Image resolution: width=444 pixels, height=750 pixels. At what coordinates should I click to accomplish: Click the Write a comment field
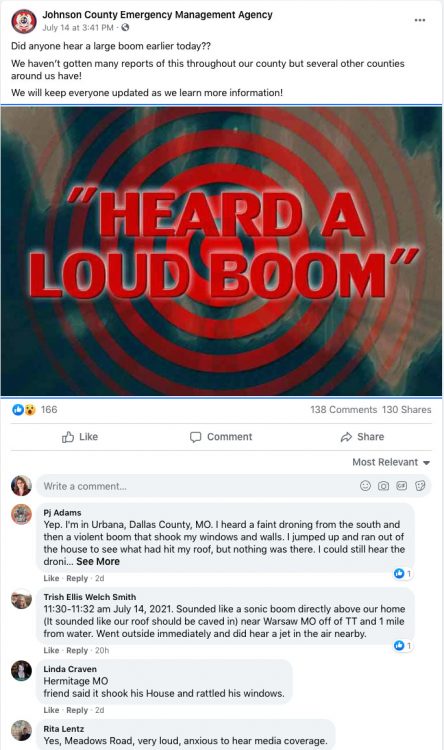(x=234, y=486)
